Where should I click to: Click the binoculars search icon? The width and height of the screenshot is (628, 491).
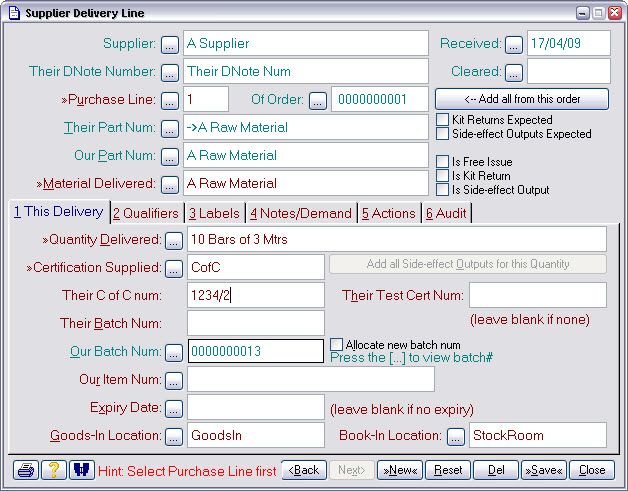point(78,470)
